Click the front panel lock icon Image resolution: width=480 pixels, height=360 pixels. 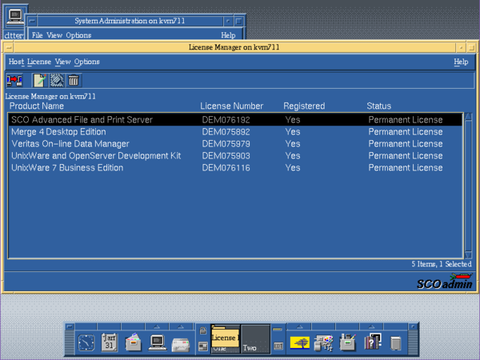203,331
